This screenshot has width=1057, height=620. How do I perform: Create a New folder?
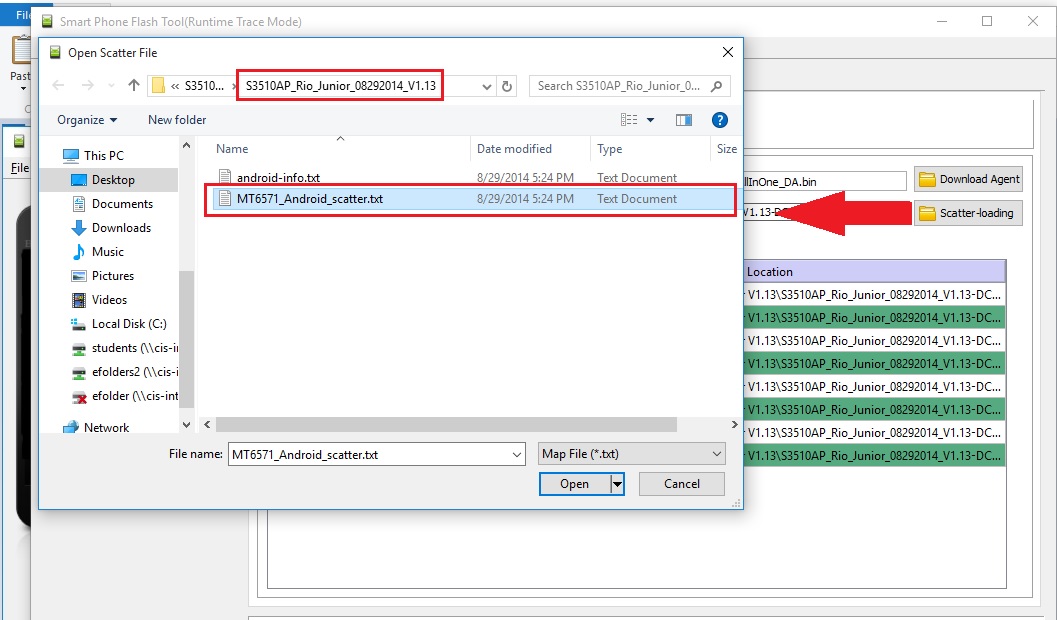[177, 120]
